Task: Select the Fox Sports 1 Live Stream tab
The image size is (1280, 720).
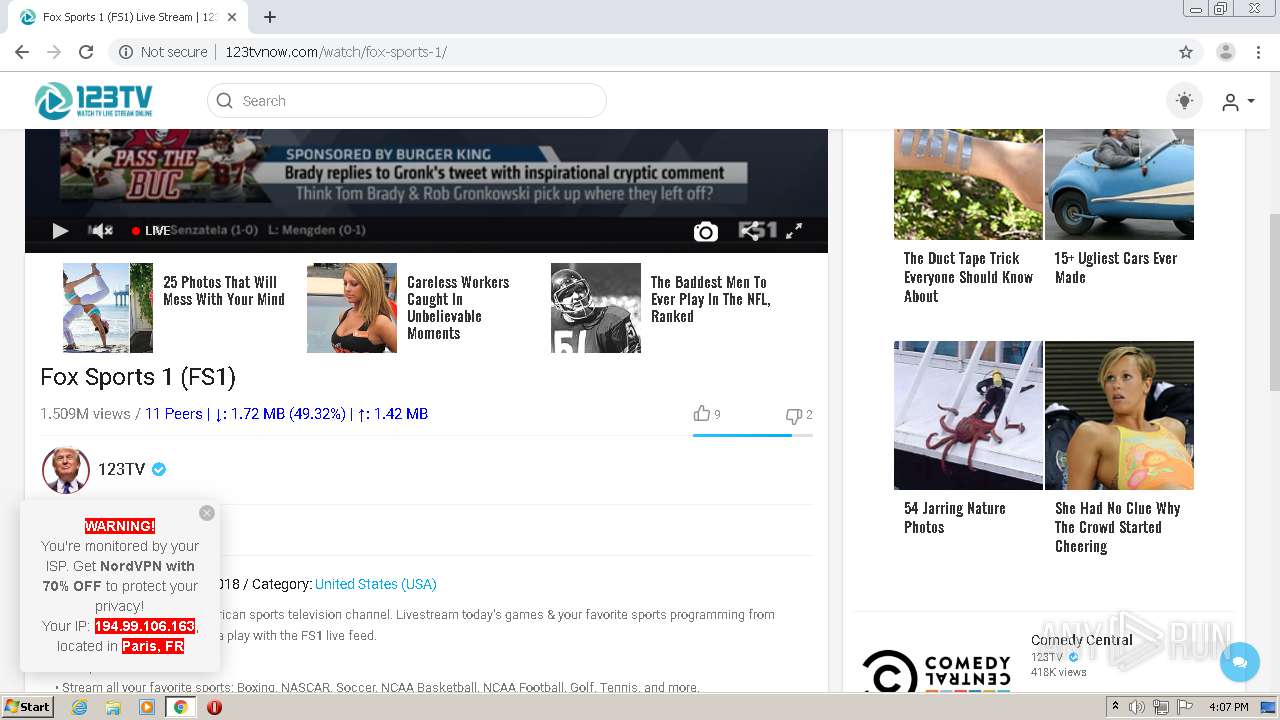Action: tap(129, 17)
